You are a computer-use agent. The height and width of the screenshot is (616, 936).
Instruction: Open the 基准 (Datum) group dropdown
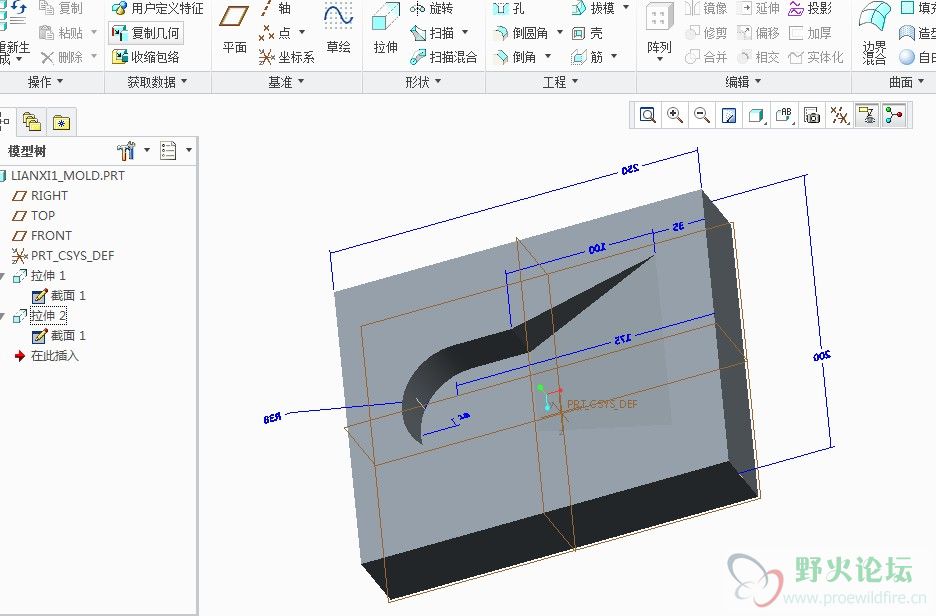tap(286, 82)
